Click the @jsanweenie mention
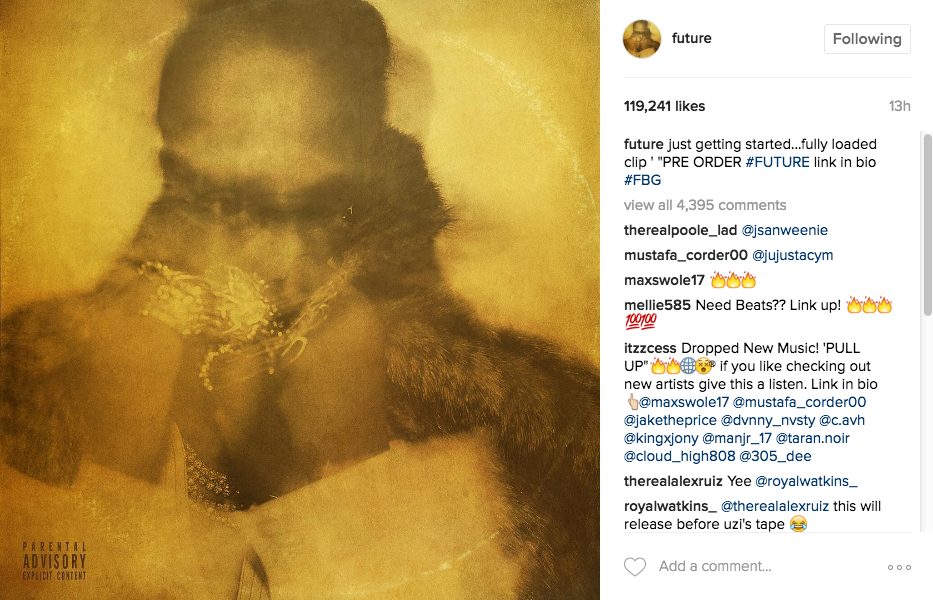The image size is (933, 600). pos(784,230)
